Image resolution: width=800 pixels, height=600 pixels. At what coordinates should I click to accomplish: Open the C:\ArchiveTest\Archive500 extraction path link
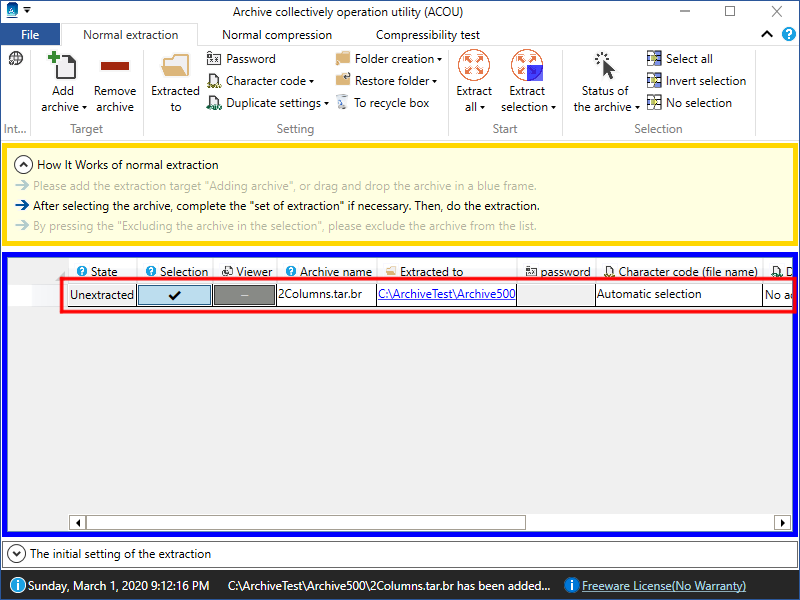pos(446,295)
